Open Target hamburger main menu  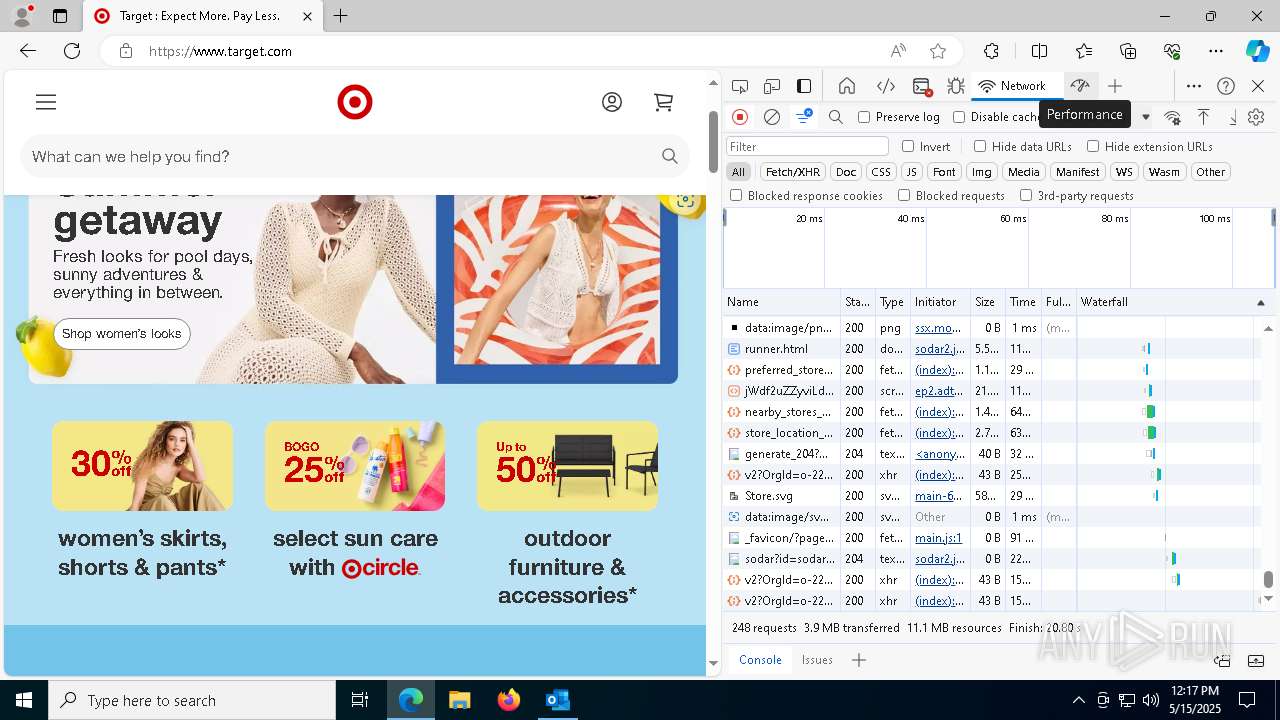(46, 102)
